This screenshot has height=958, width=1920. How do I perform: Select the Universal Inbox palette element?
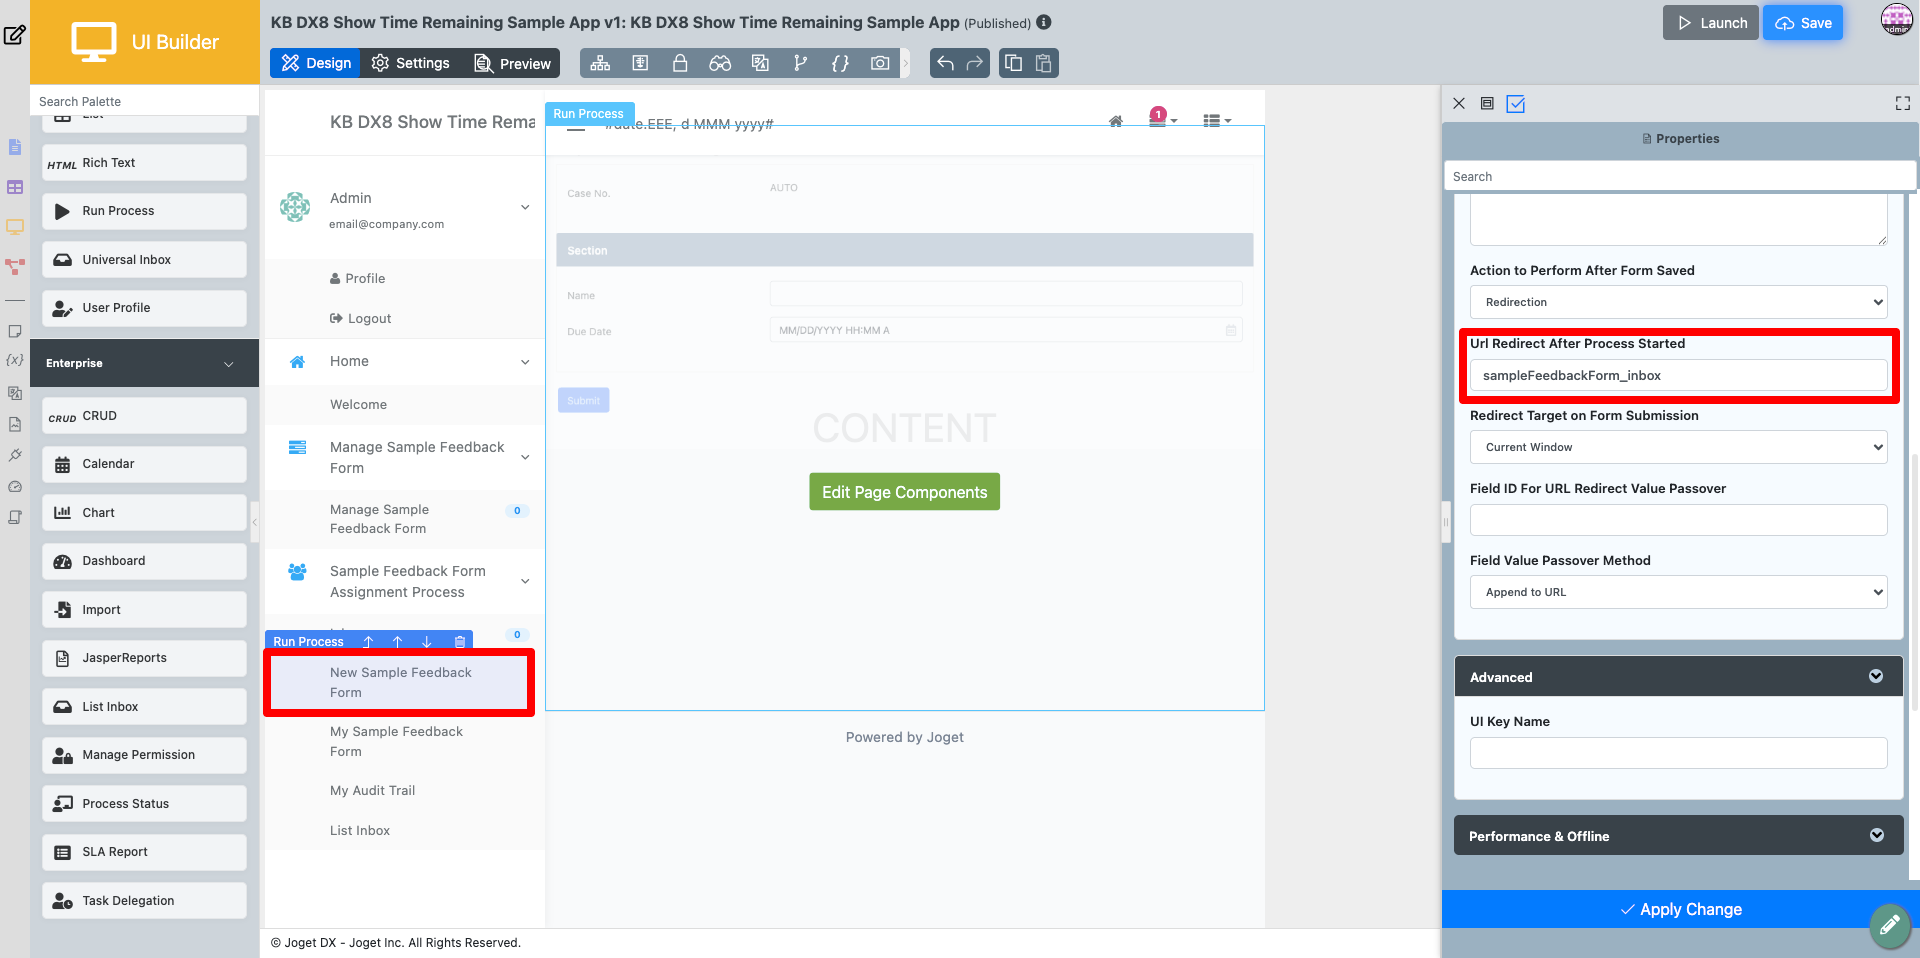click(144, 260)
